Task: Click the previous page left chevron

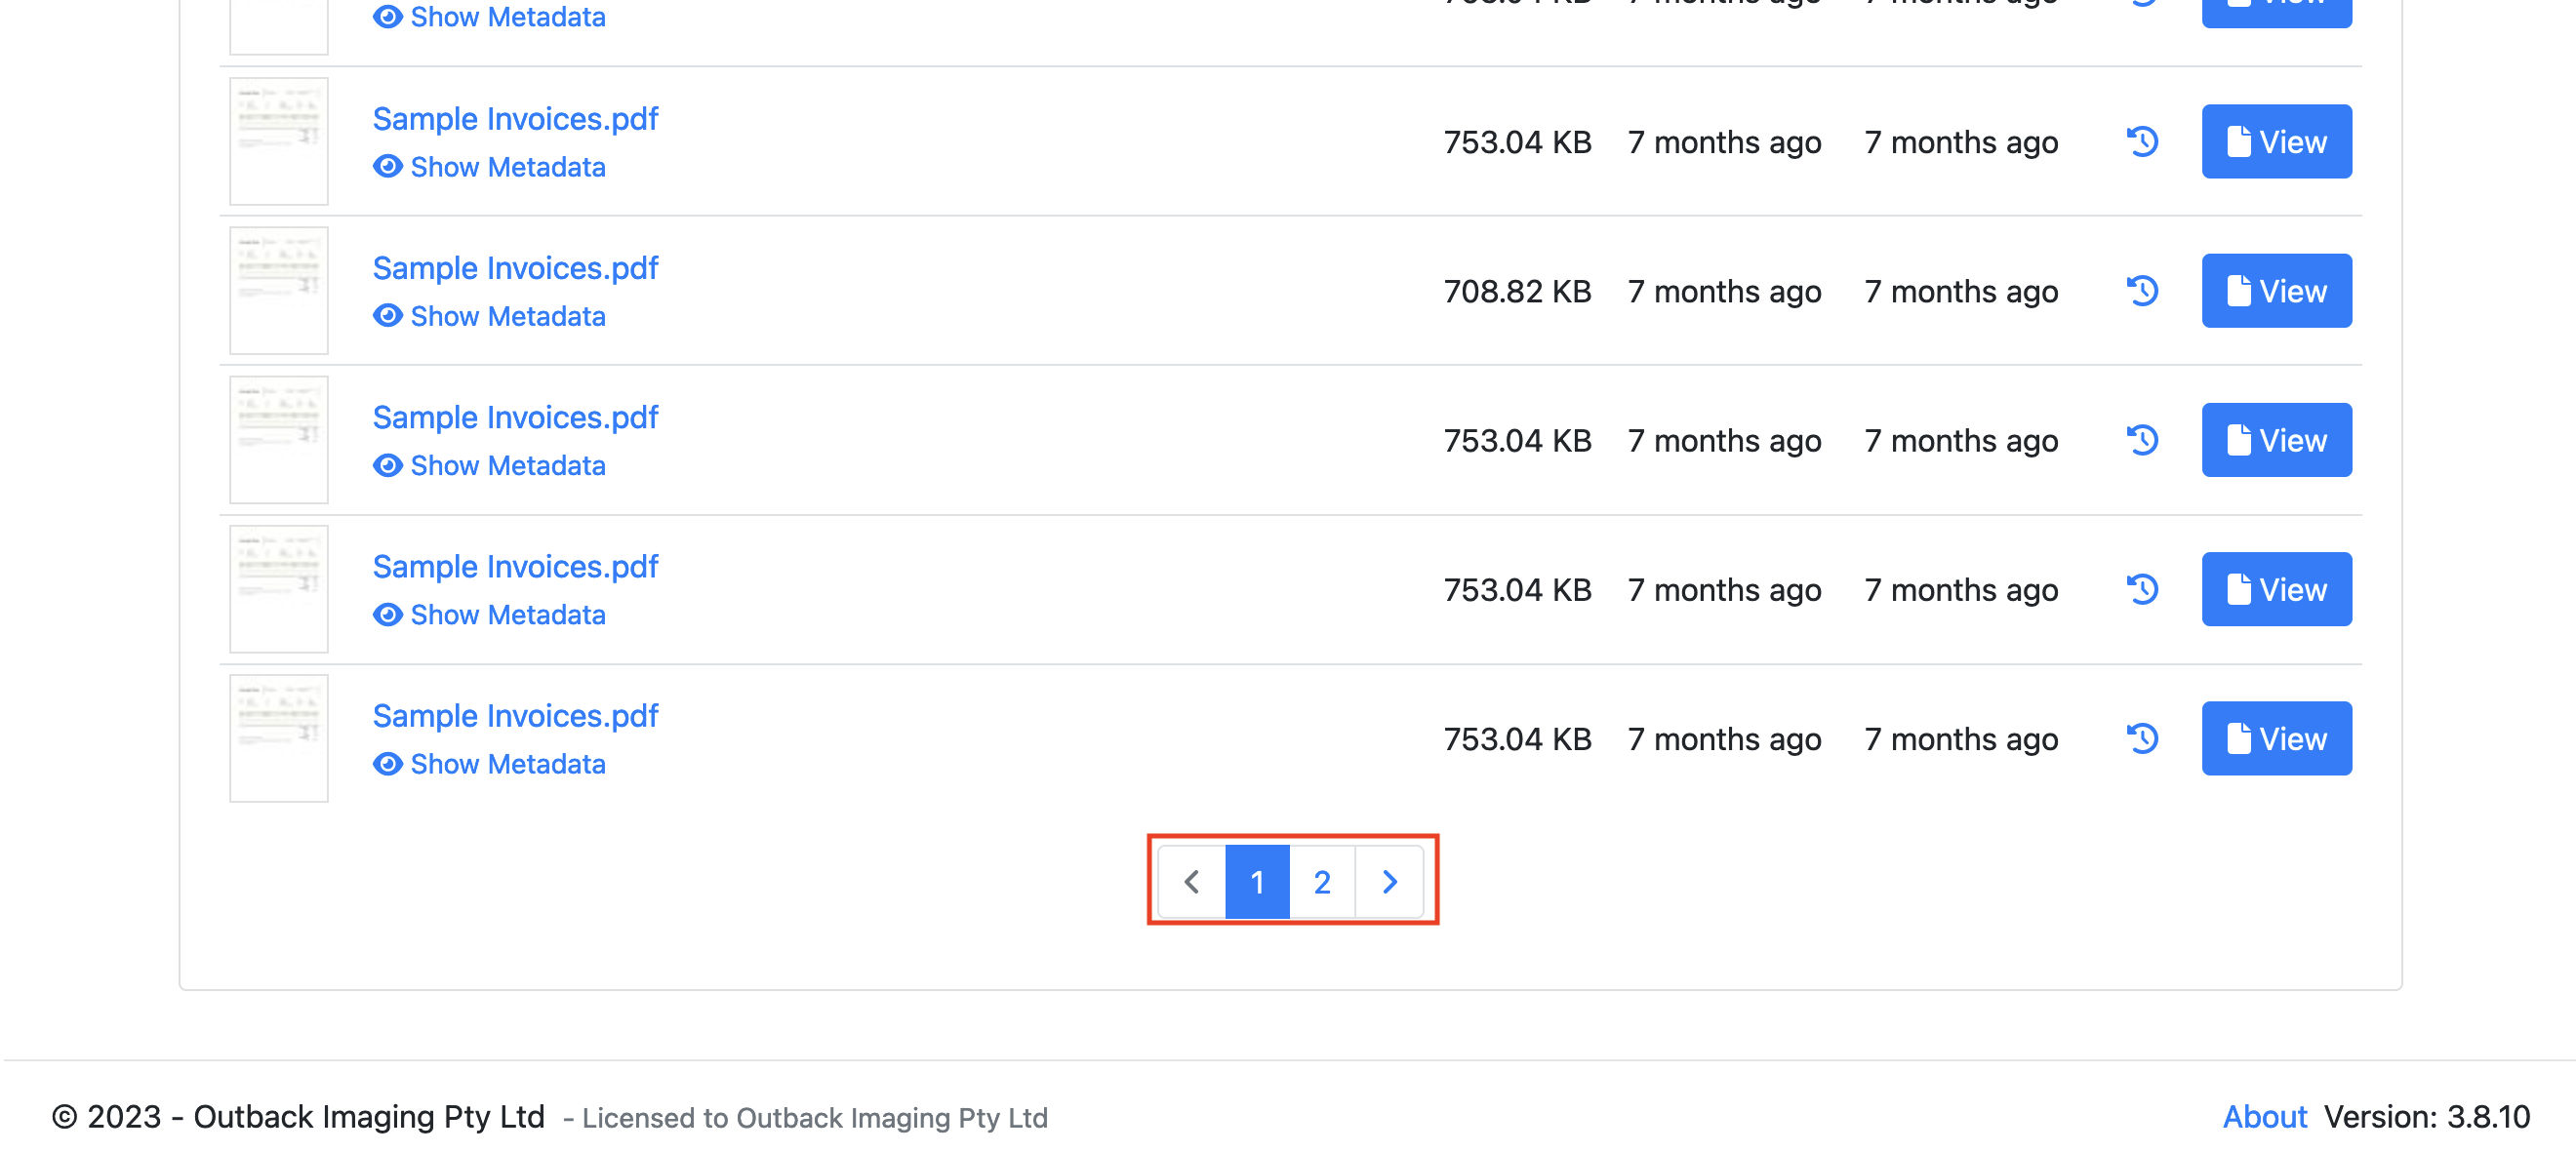Action: point(1192,882)
